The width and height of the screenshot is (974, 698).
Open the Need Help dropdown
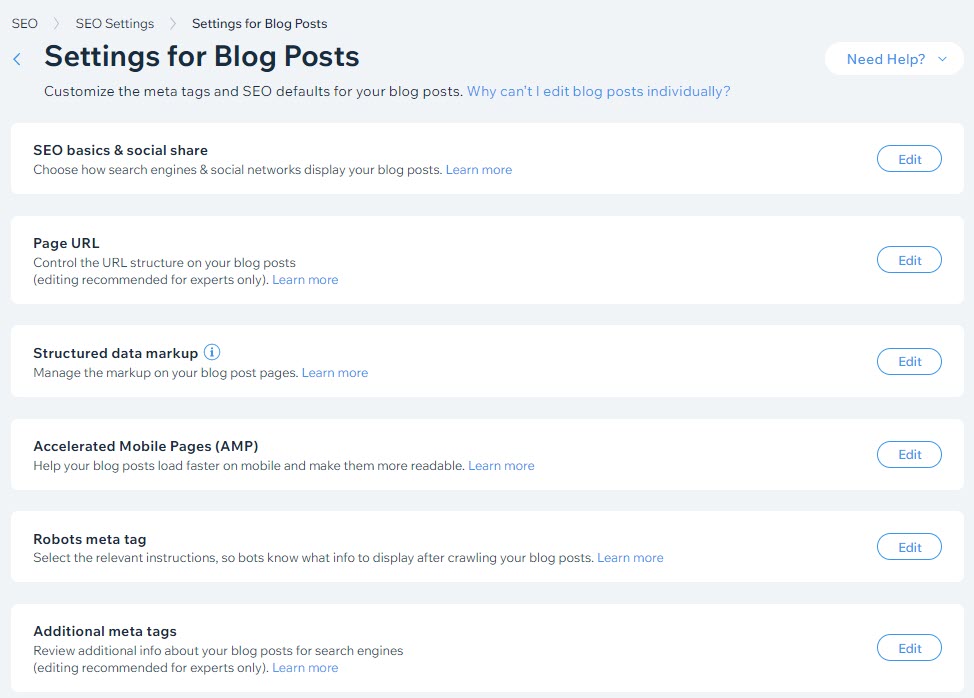click(896, 59)
